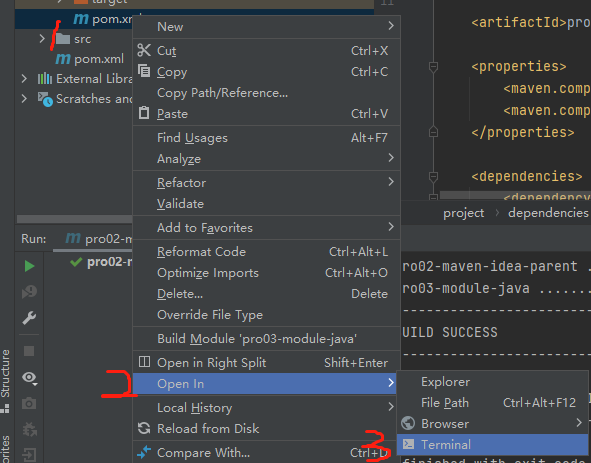Click Validate menu entry
The image size is (591, 463).
tap(266, 204)
